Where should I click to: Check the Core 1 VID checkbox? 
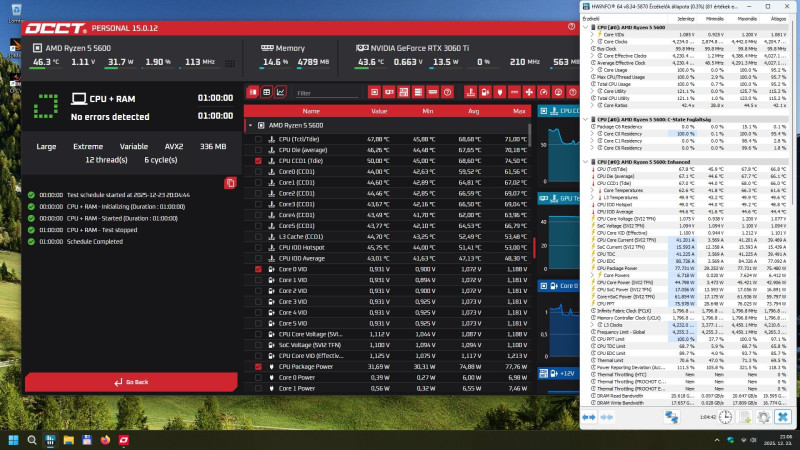tap(258, 280)
